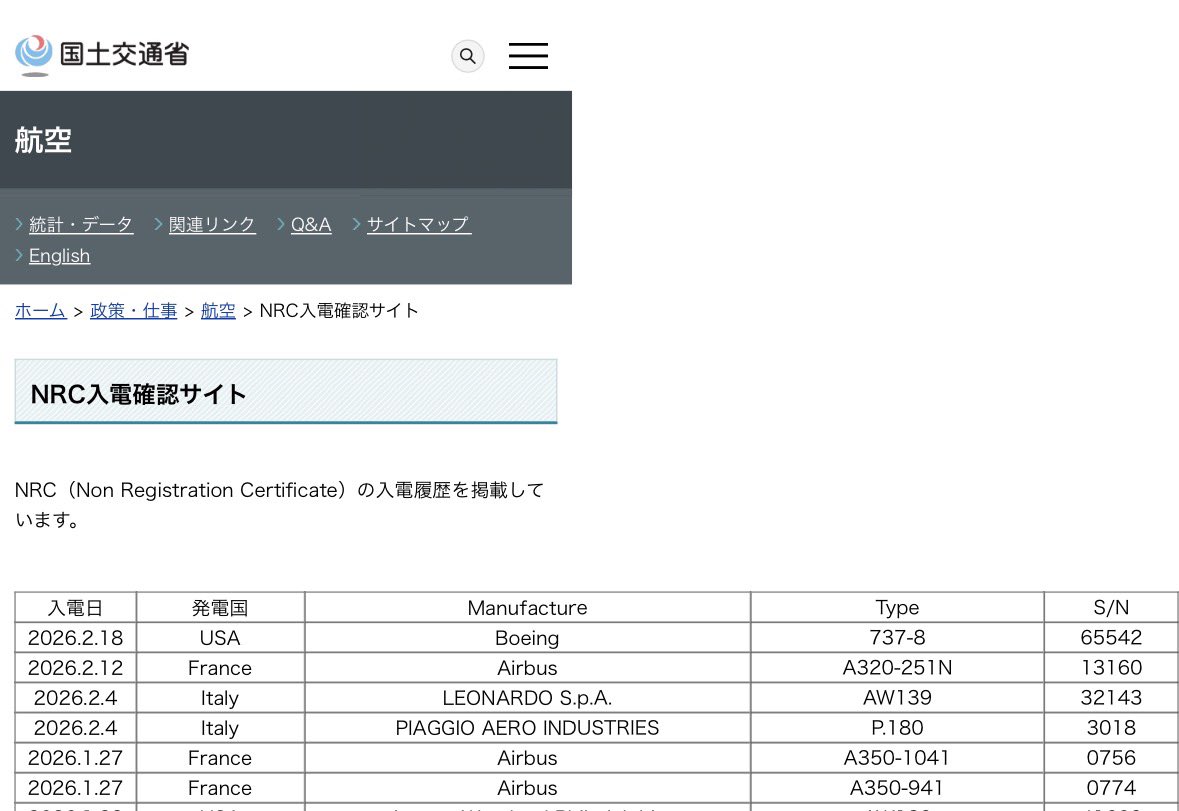Go to 航空 breadcrumb link
The width and height of the screenshot is (1179, 811).
pyautogui.click(x=218, y=310)
